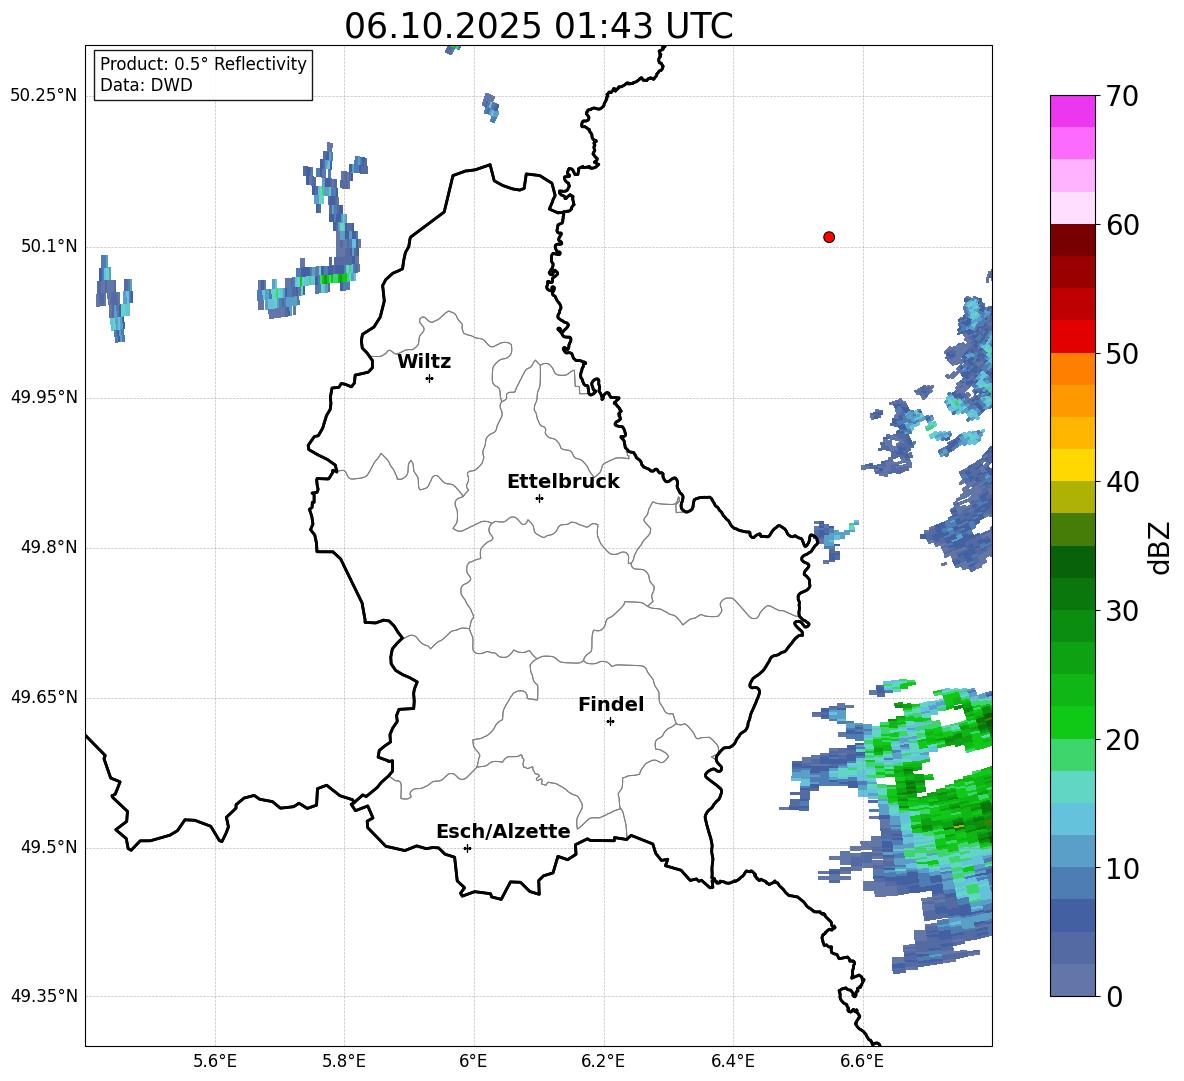Click the 6.4°E longitude label
Screen dimensions: 1184x1081
(x=732, y=1062)
